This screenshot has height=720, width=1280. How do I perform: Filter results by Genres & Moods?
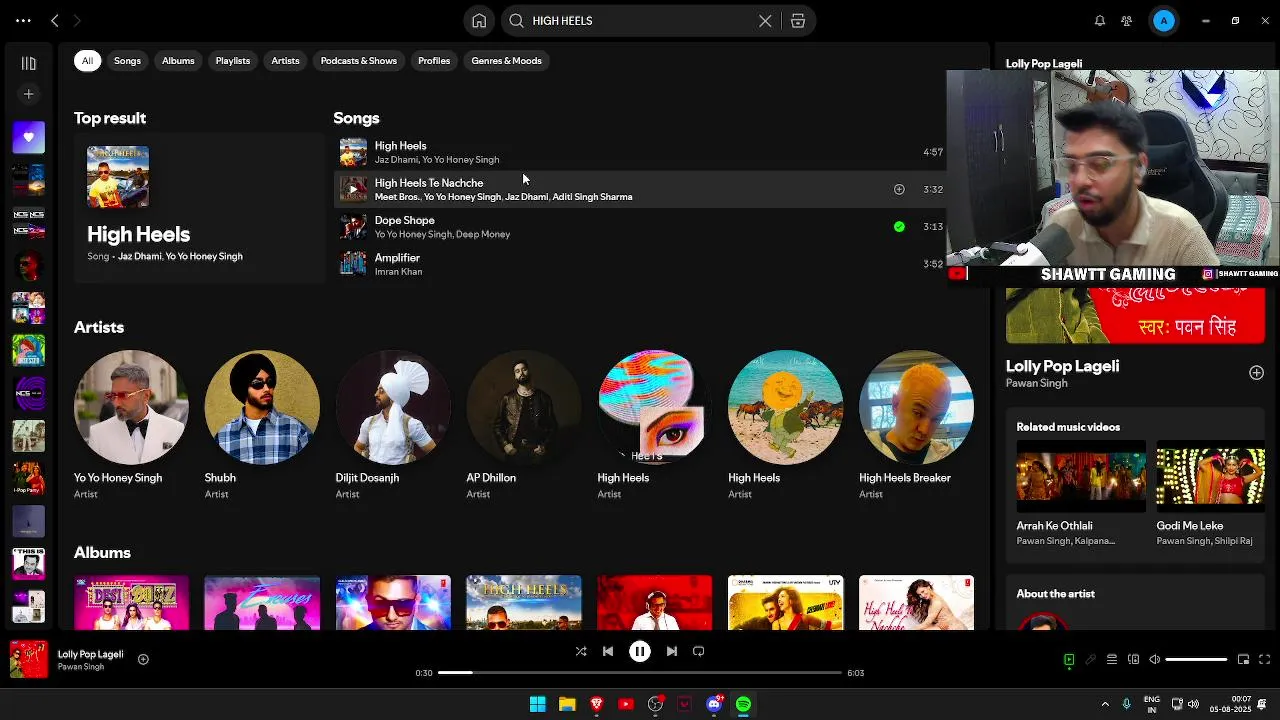(506, 61)
